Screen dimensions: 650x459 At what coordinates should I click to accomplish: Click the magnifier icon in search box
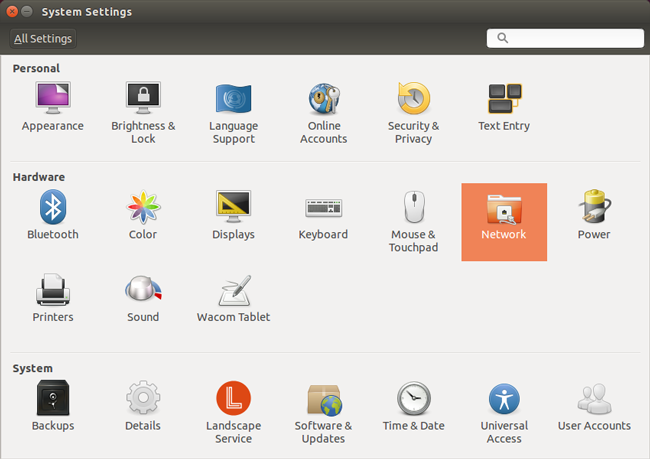502,38
